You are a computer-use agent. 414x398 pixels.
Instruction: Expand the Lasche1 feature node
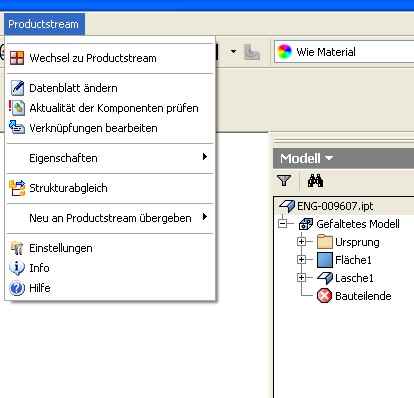(x=301, y=277)
